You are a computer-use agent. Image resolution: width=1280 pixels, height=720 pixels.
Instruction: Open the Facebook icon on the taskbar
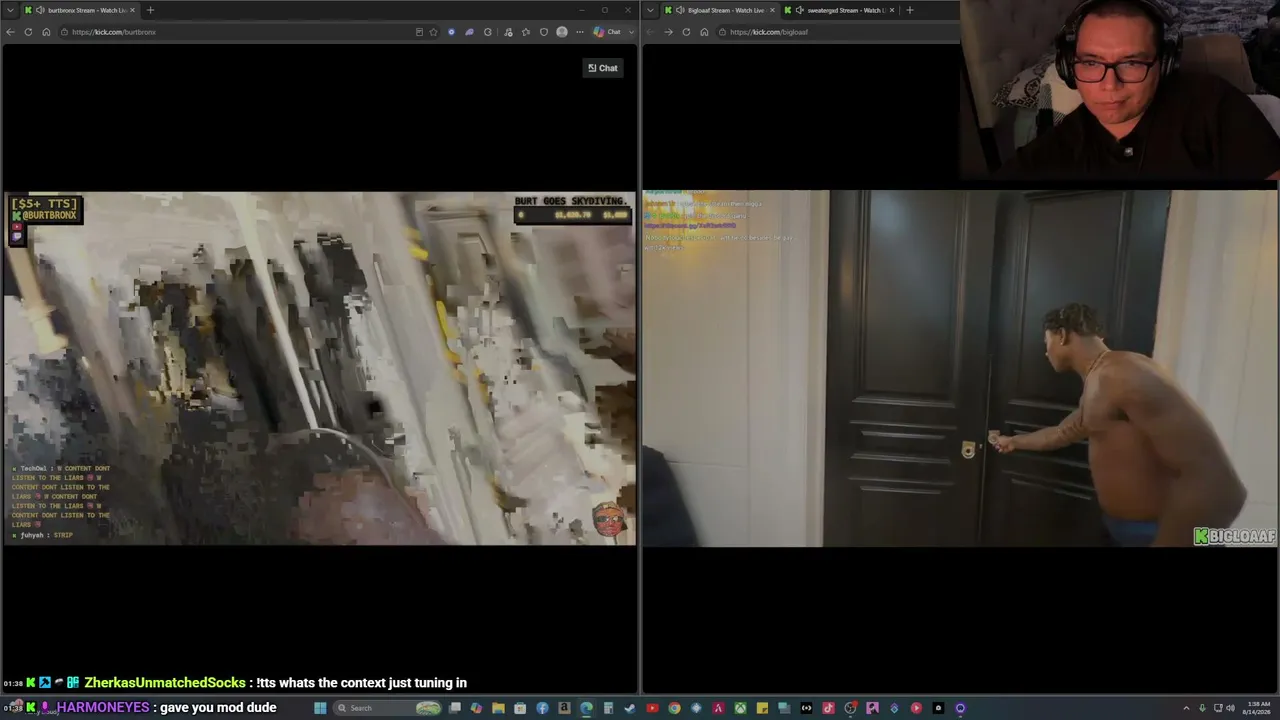[x=542, y=708]
